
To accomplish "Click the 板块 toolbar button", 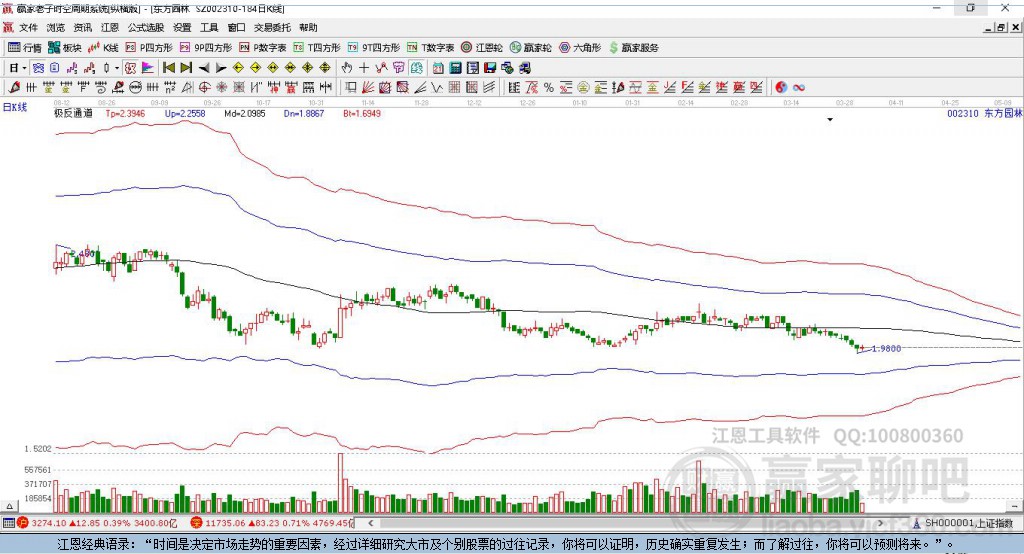I will [65, 48].
